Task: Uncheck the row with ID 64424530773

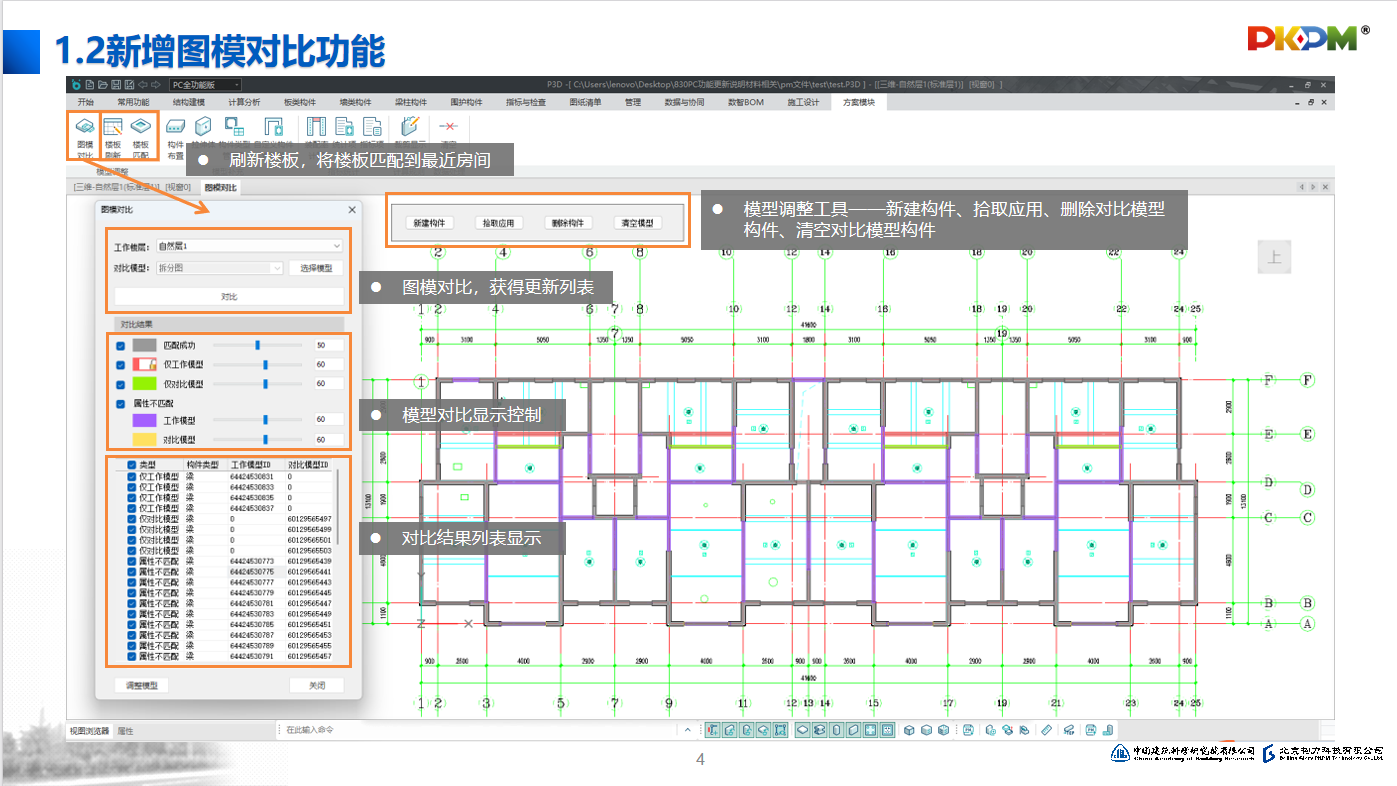Action: coord(132,561)
